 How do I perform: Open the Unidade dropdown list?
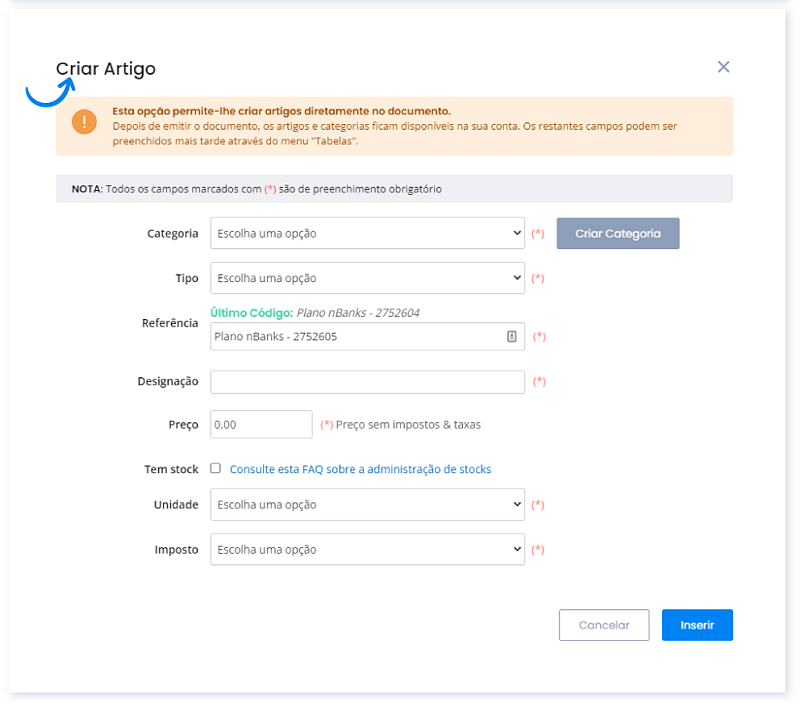(x=367, y=505)
